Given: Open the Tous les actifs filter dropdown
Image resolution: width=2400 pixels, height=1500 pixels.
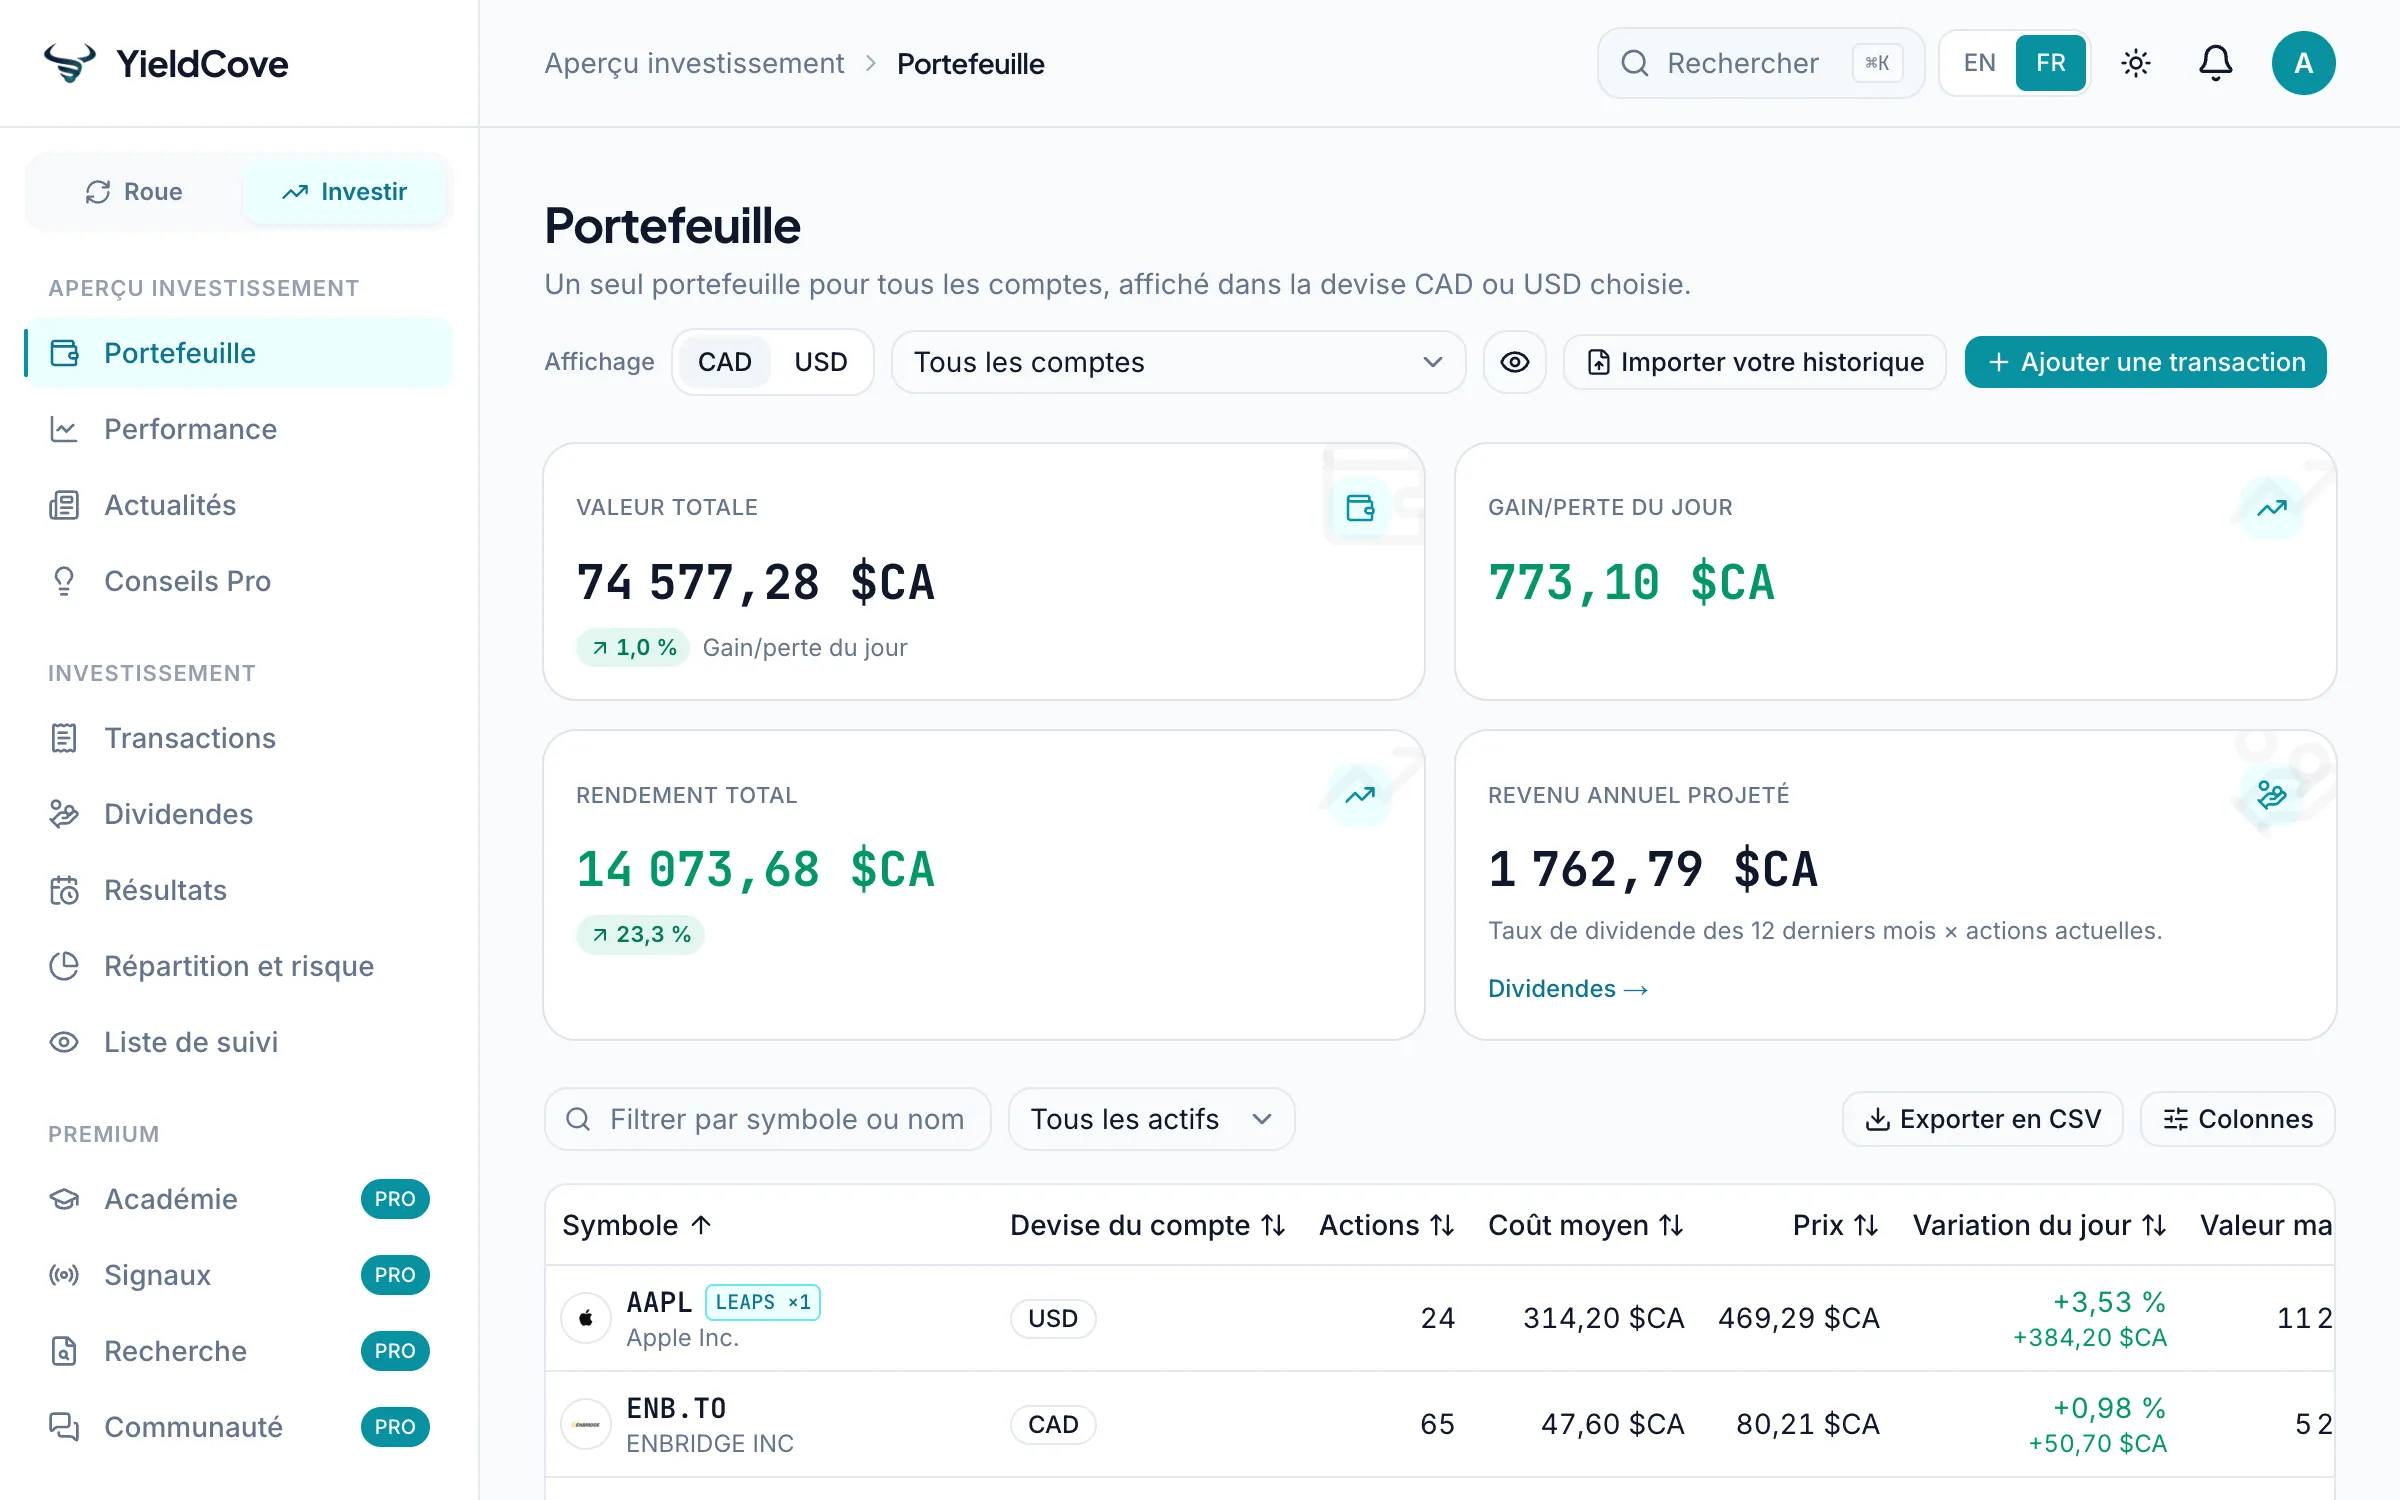Looking at the screenshot, I should (x=1152, y=1119).
